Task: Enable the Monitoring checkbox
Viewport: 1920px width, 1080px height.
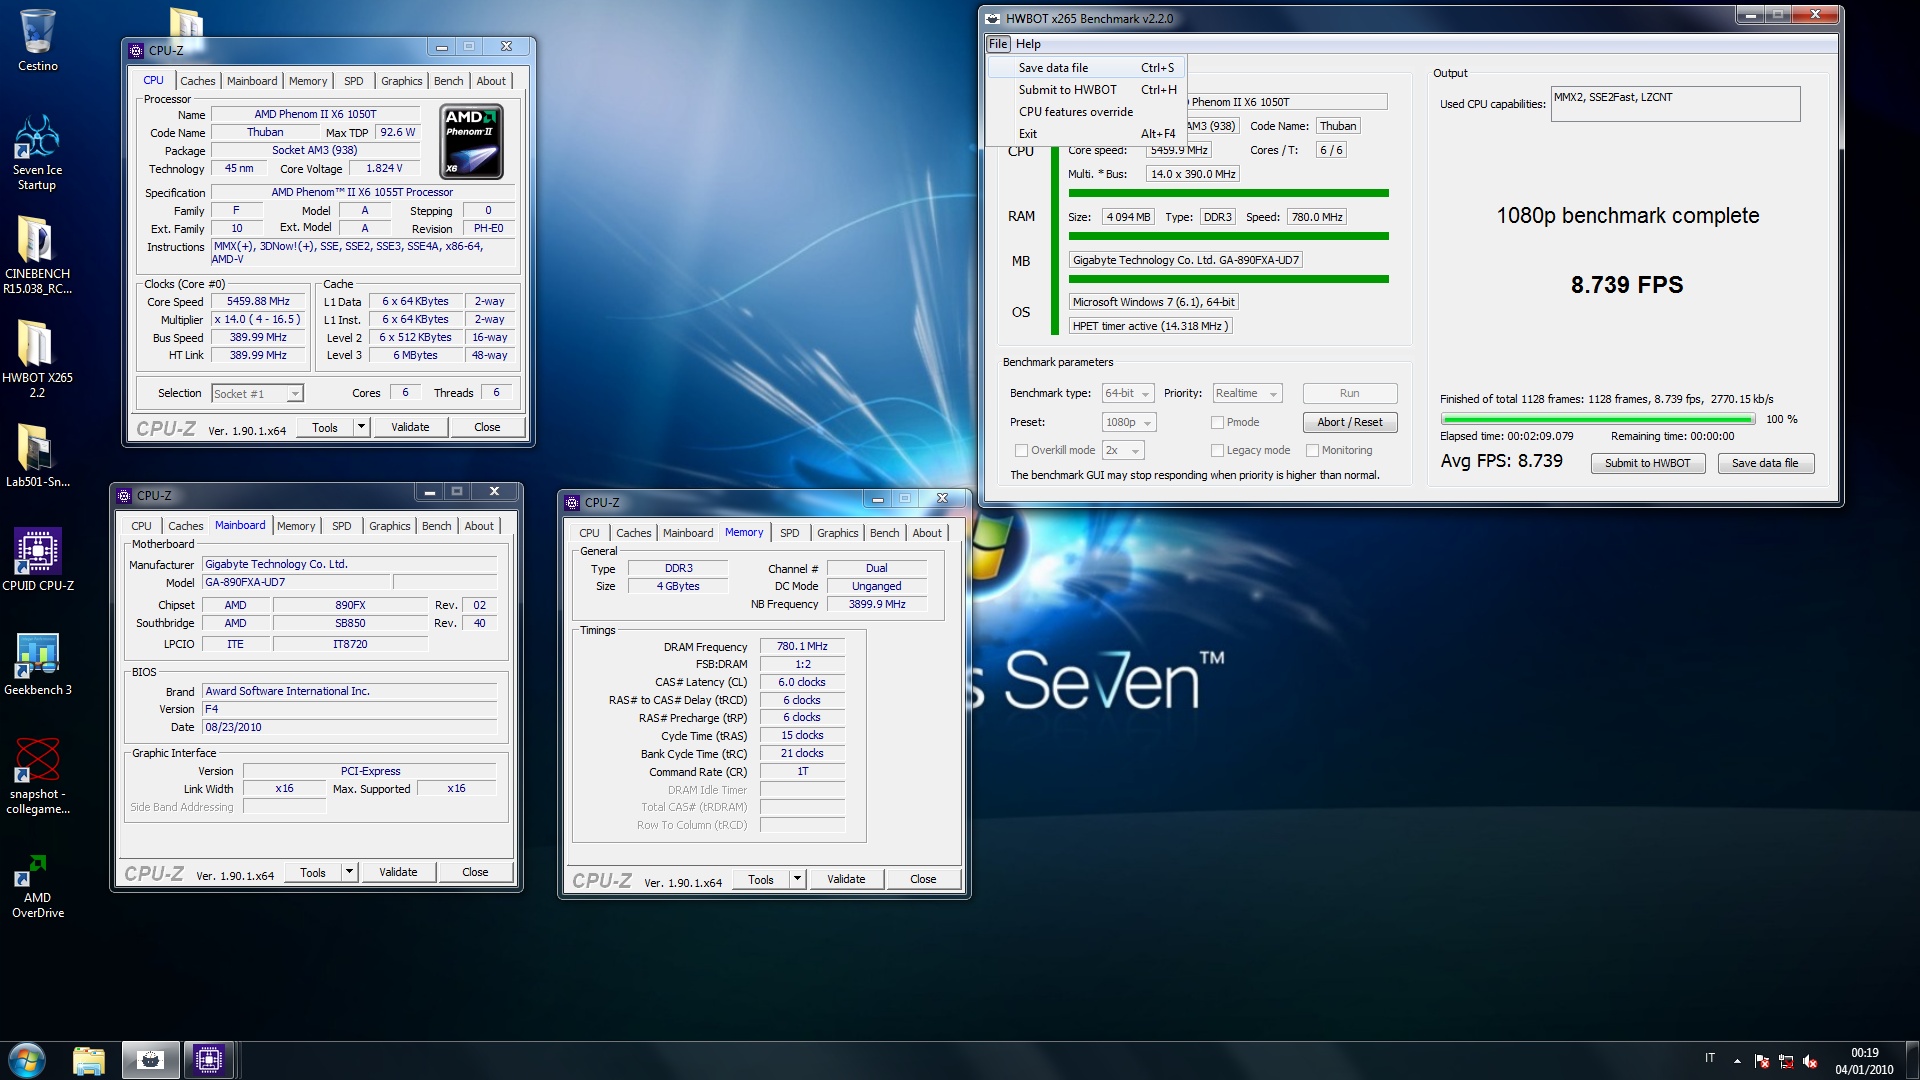Action: tap(1312, 450)
